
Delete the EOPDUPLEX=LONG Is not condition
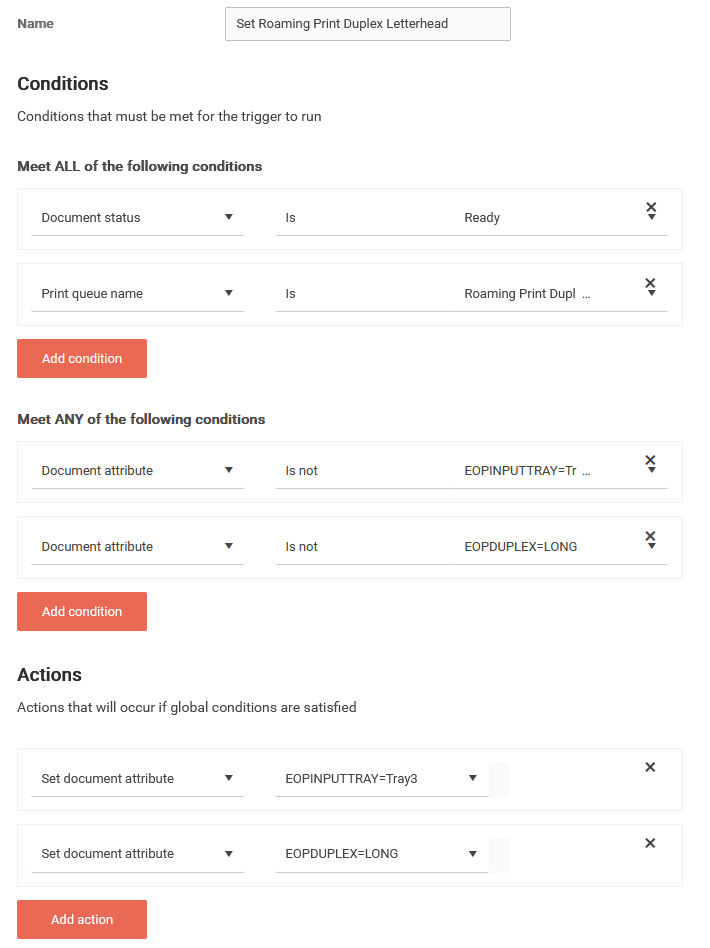[650, 536]
